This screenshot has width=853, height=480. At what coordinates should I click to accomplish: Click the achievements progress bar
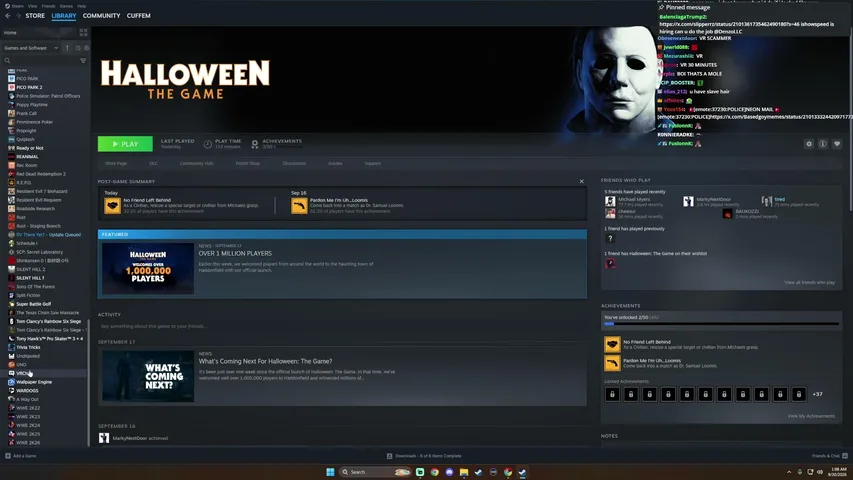721,324
